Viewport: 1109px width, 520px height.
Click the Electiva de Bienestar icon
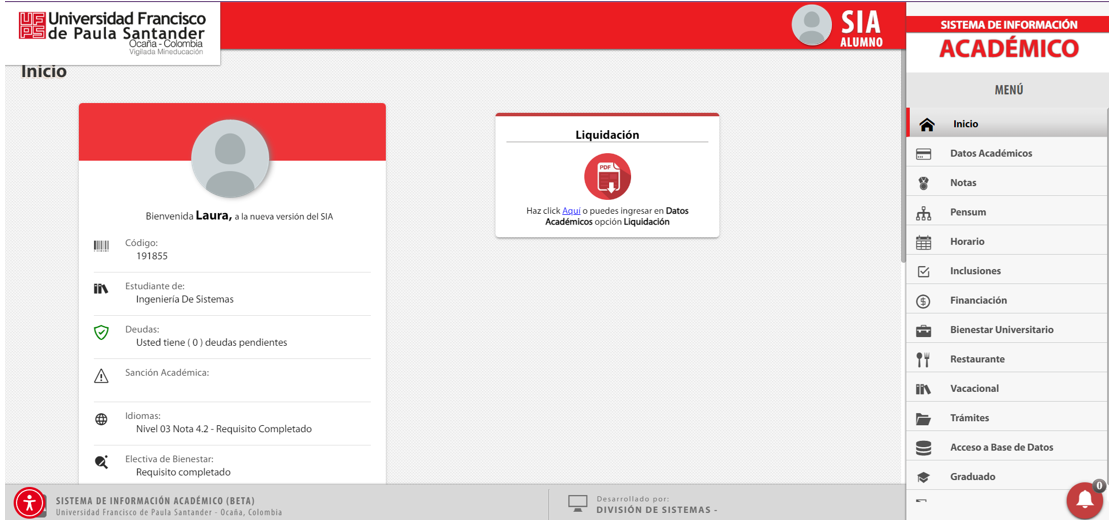point(101,462)
